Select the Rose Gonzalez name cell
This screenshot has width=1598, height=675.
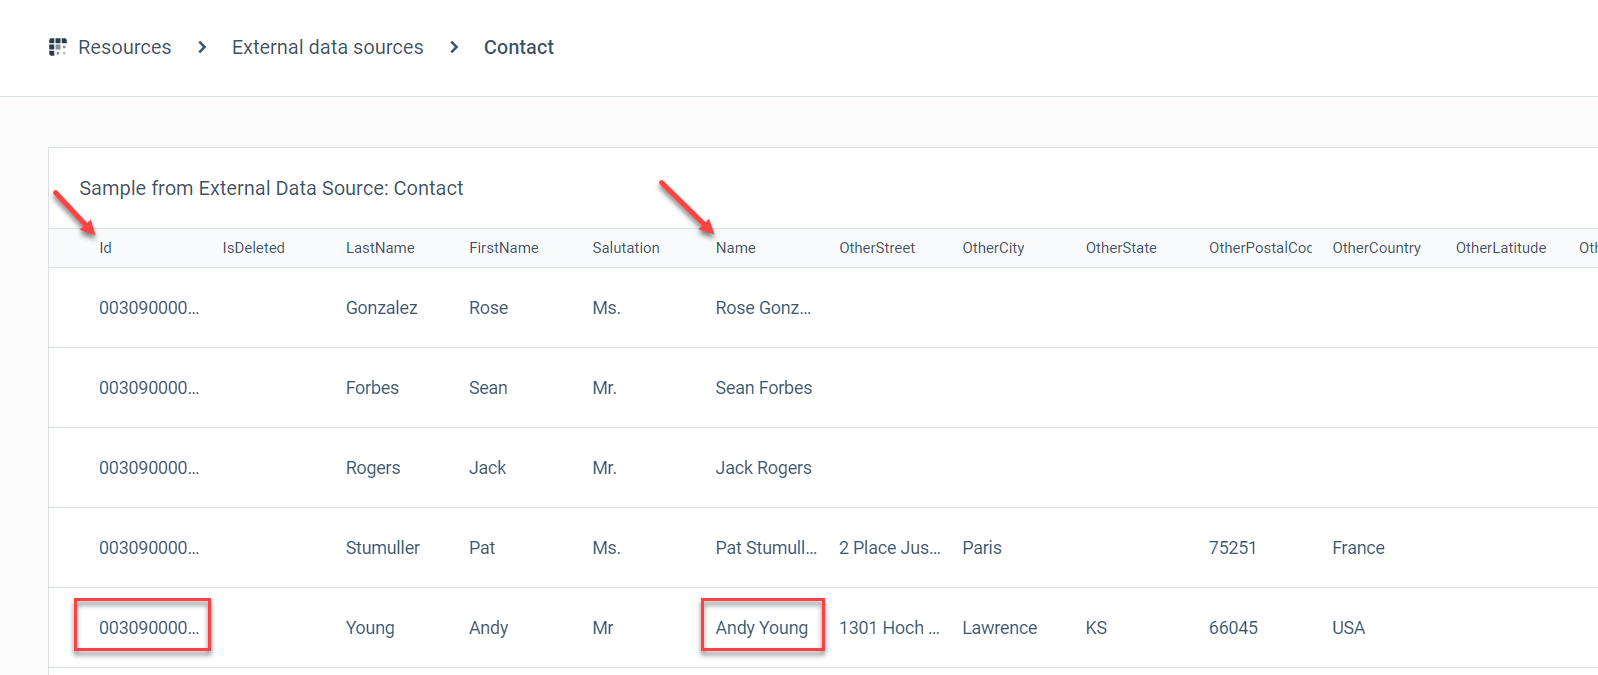(763, 308)
